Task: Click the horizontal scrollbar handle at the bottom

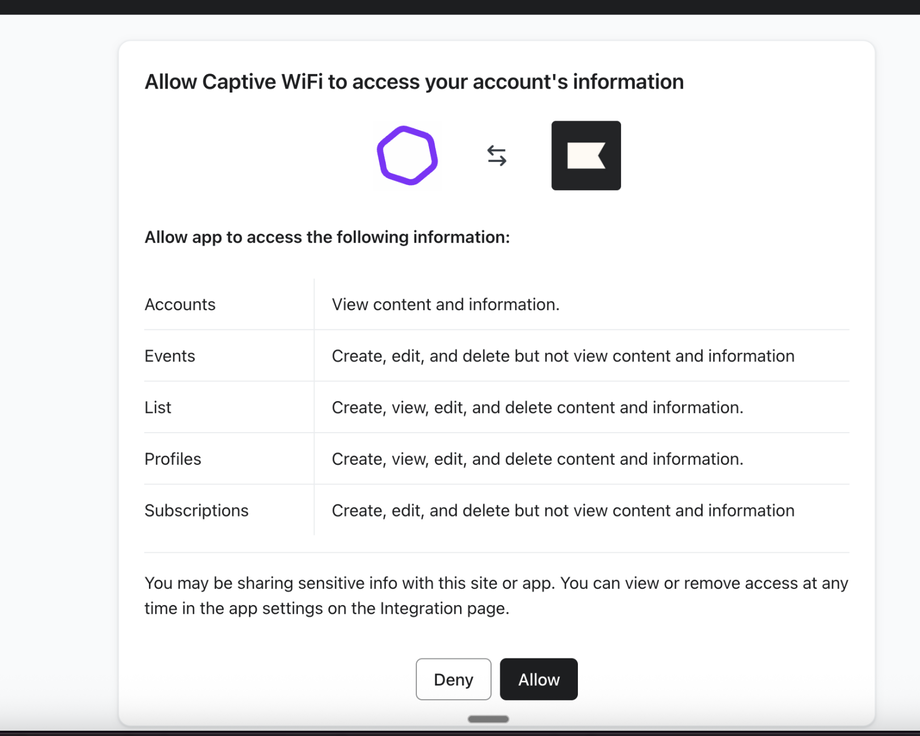Action: pos(488,719)
